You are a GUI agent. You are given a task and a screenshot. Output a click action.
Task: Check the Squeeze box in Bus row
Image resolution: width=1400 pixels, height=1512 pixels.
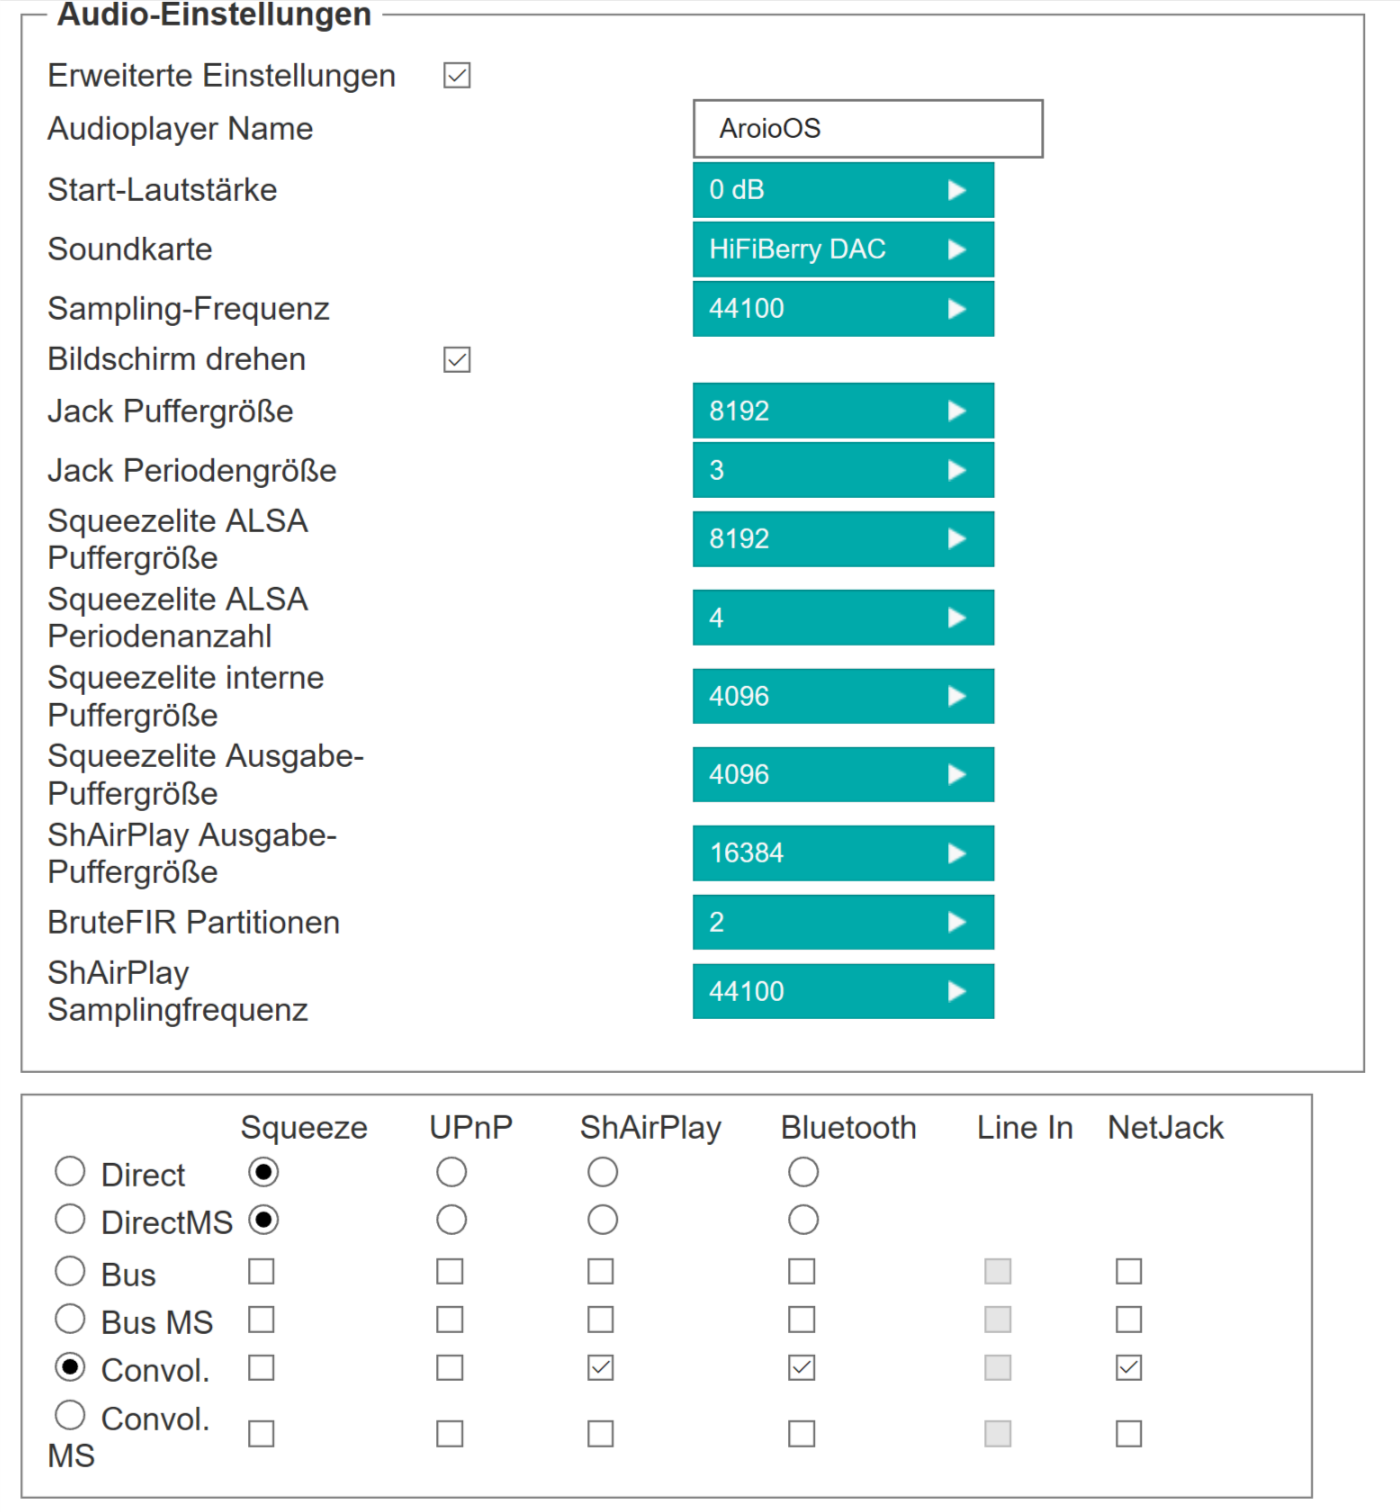click(262, 1272)
